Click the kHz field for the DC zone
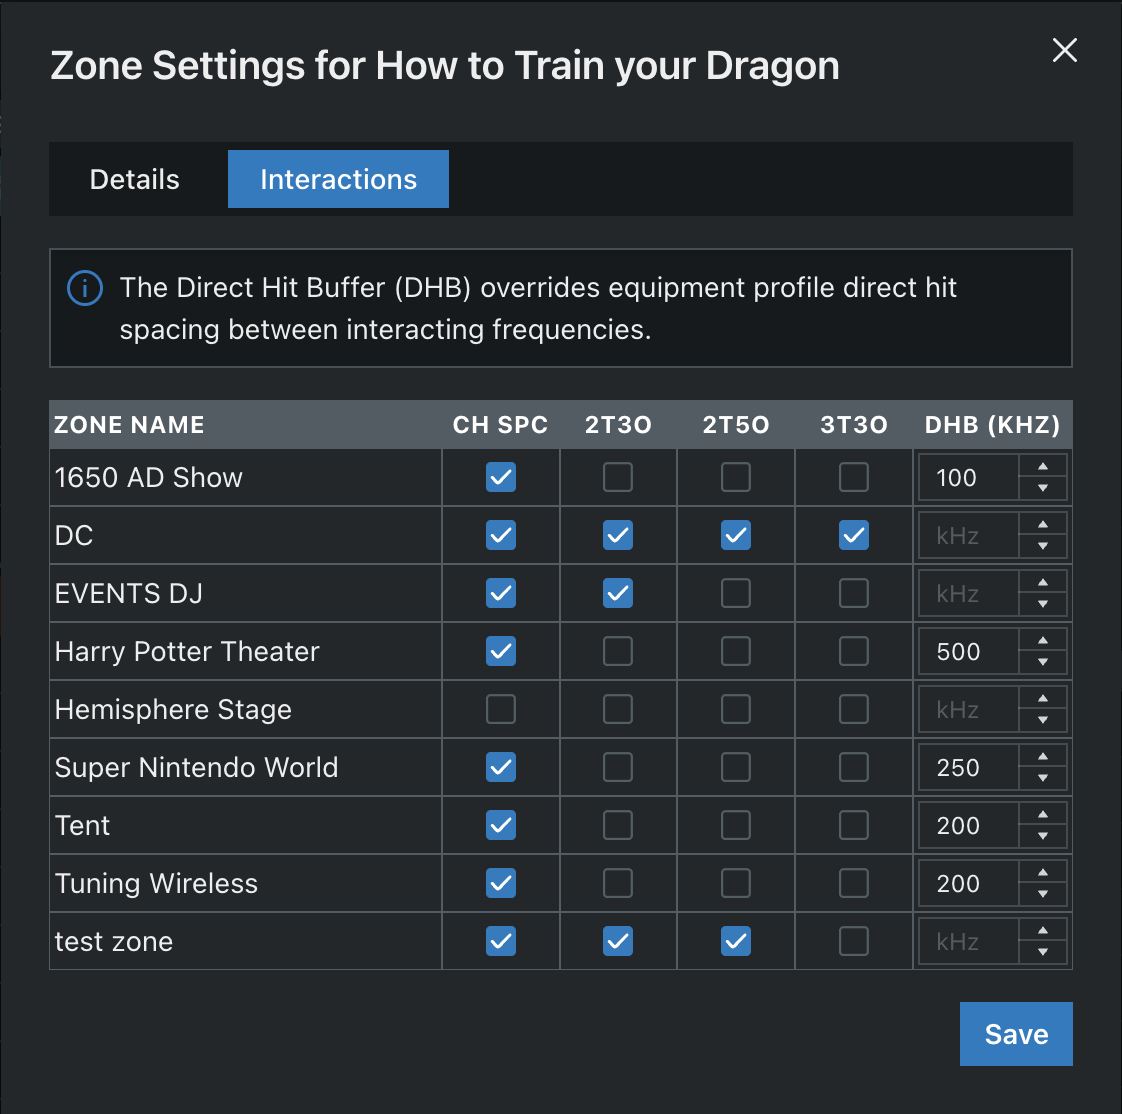The height and width of the screenshot is (1114, 1122). point(967,535)
